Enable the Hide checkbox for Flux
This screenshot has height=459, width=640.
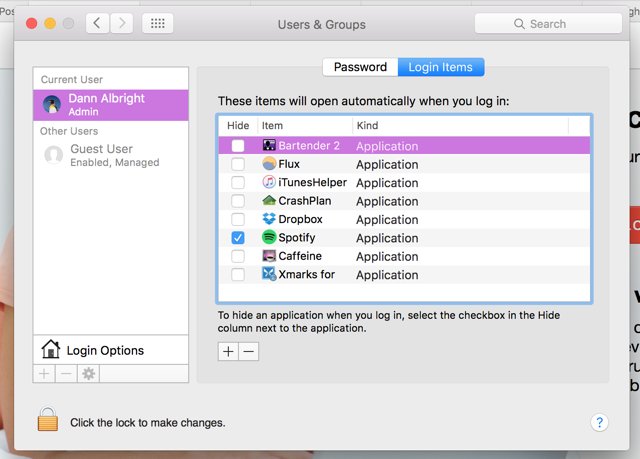tap(238, 164)
